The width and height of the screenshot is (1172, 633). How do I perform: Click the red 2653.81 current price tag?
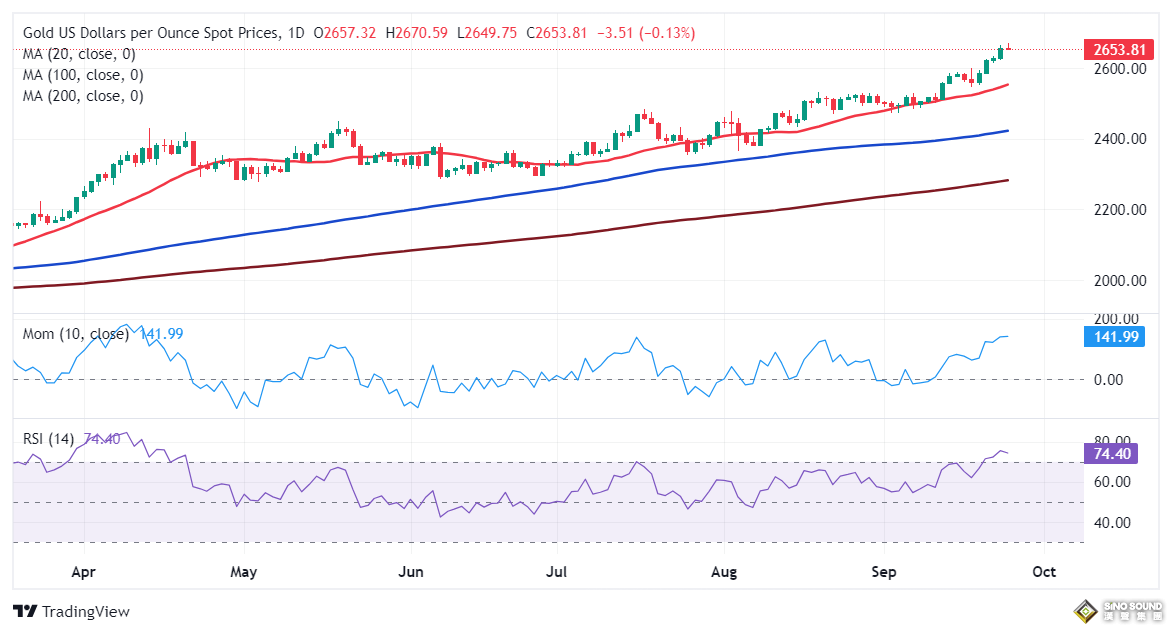[x=1114, y=50]
